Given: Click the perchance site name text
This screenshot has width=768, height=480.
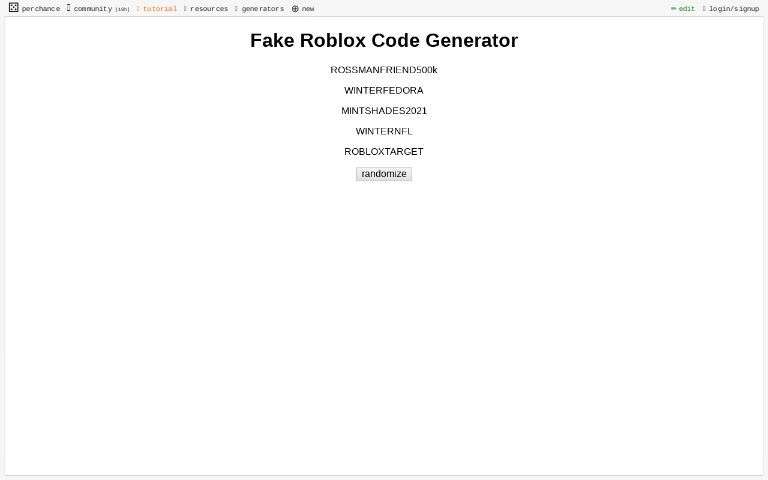Looking at the screenshot, I should tap(41, 9).
